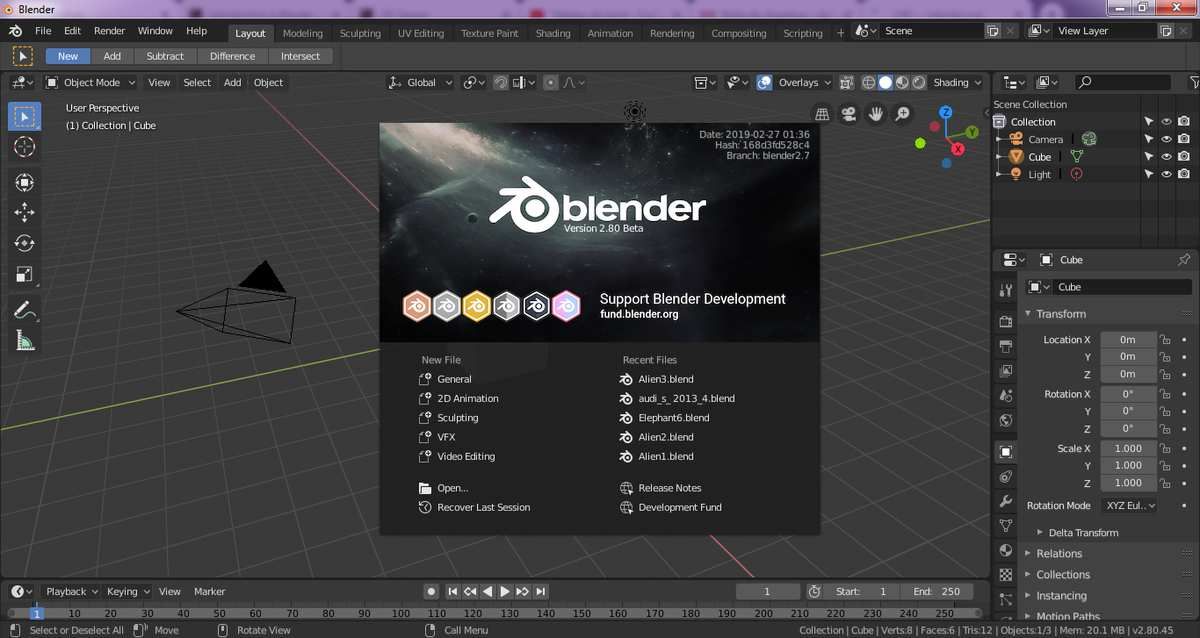Open the Object properties tab icon

(x=1006, y=452)
